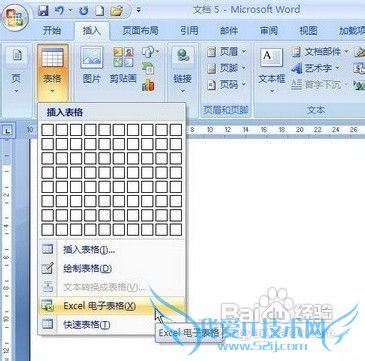Click tab stop selector L at ruler corner
365x361 pixels.
point(7,131)
